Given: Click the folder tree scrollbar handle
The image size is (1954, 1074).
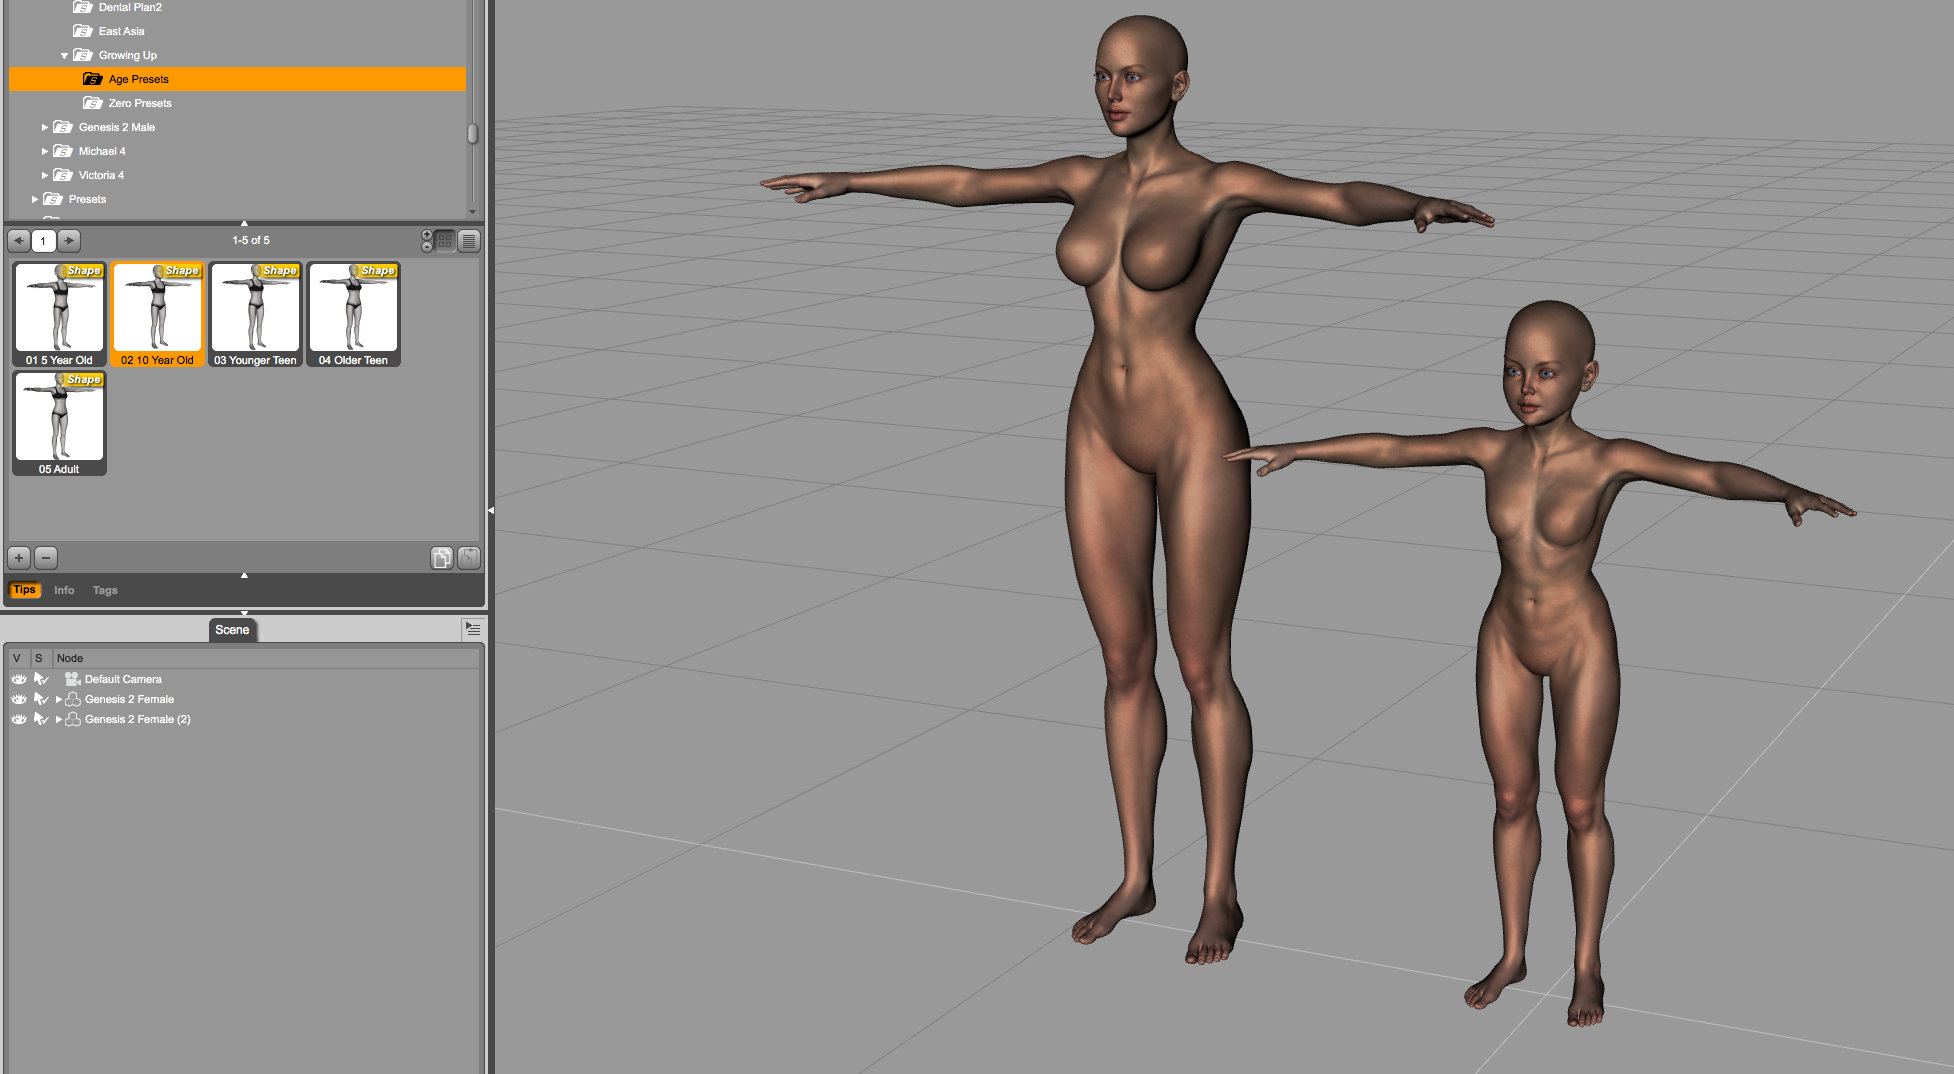Looking at the screenshot, I should point(473,134).
